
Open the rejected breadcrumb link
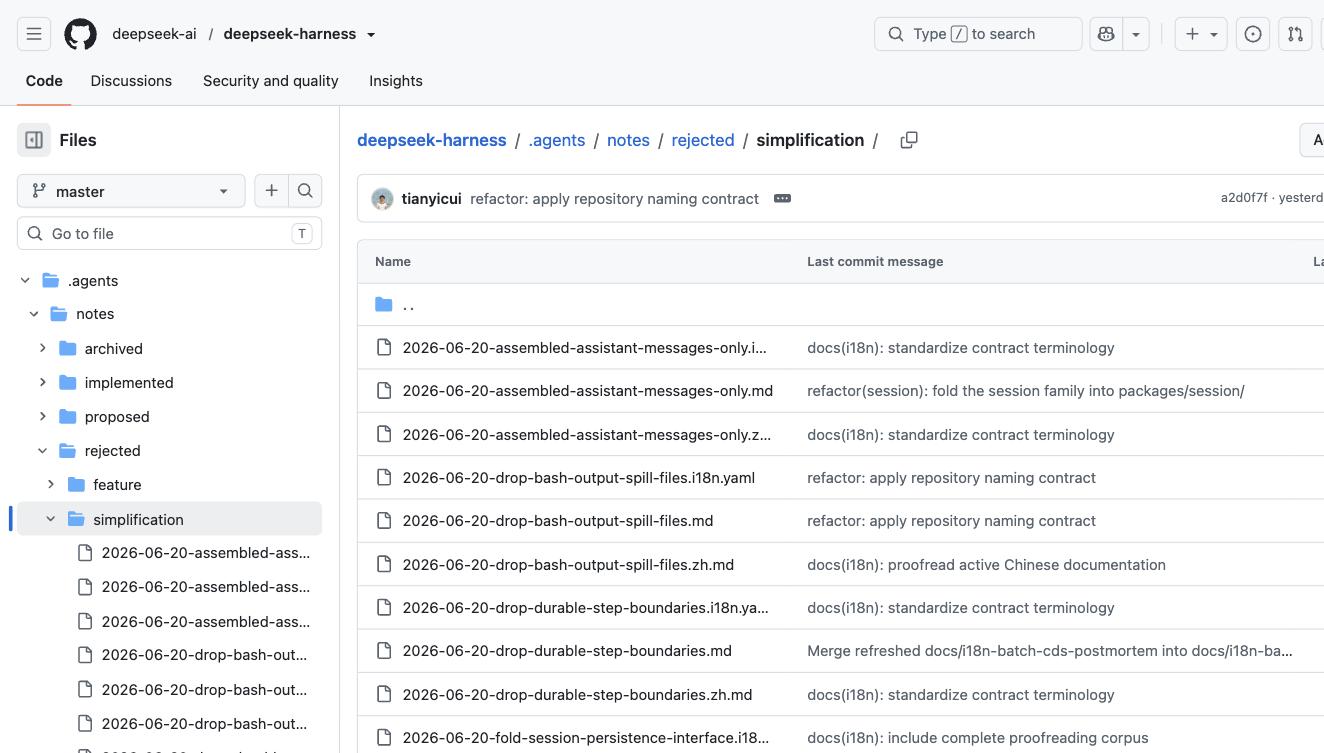click(703, 140)
